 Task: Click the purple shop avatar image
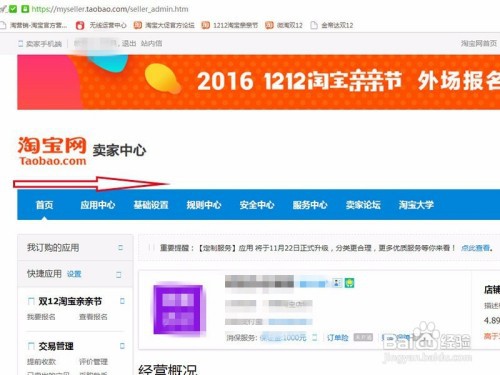(178, 309)
